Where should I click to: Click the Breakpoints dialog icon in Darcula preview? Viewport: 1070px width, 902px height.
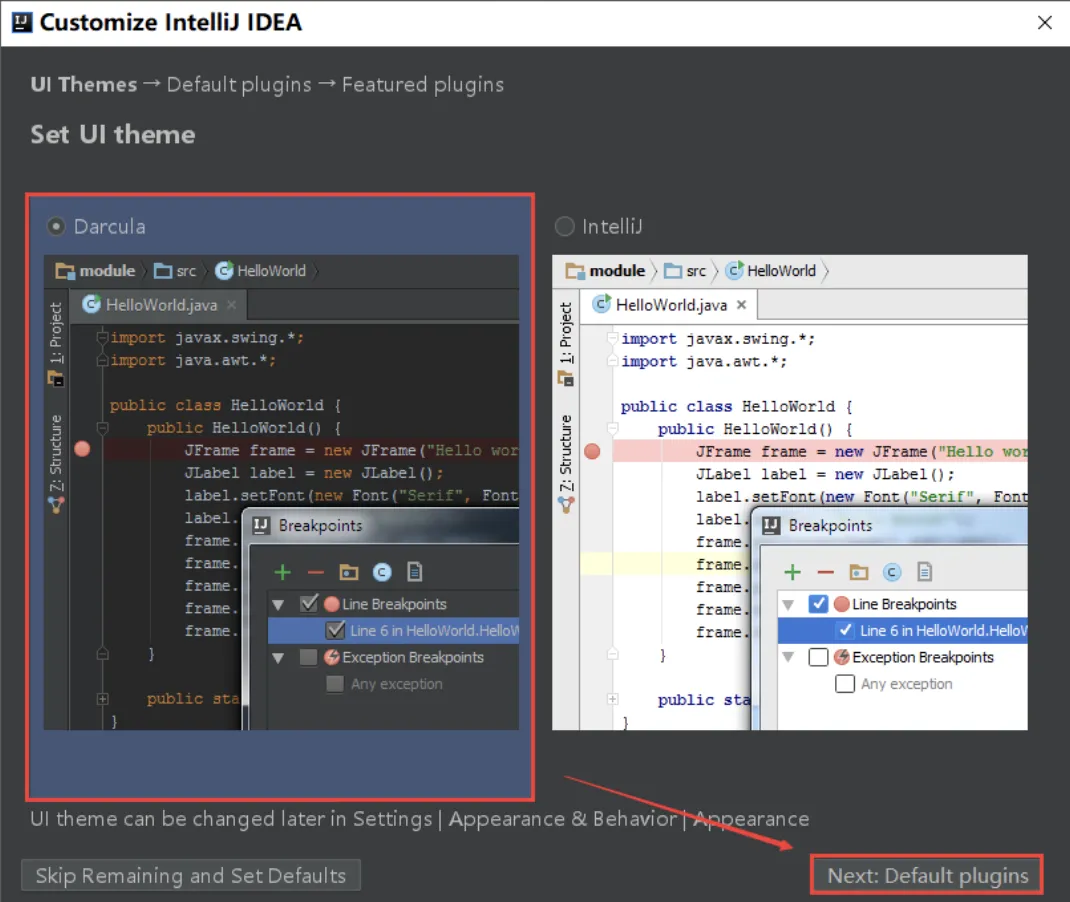(x=261, y=525)
